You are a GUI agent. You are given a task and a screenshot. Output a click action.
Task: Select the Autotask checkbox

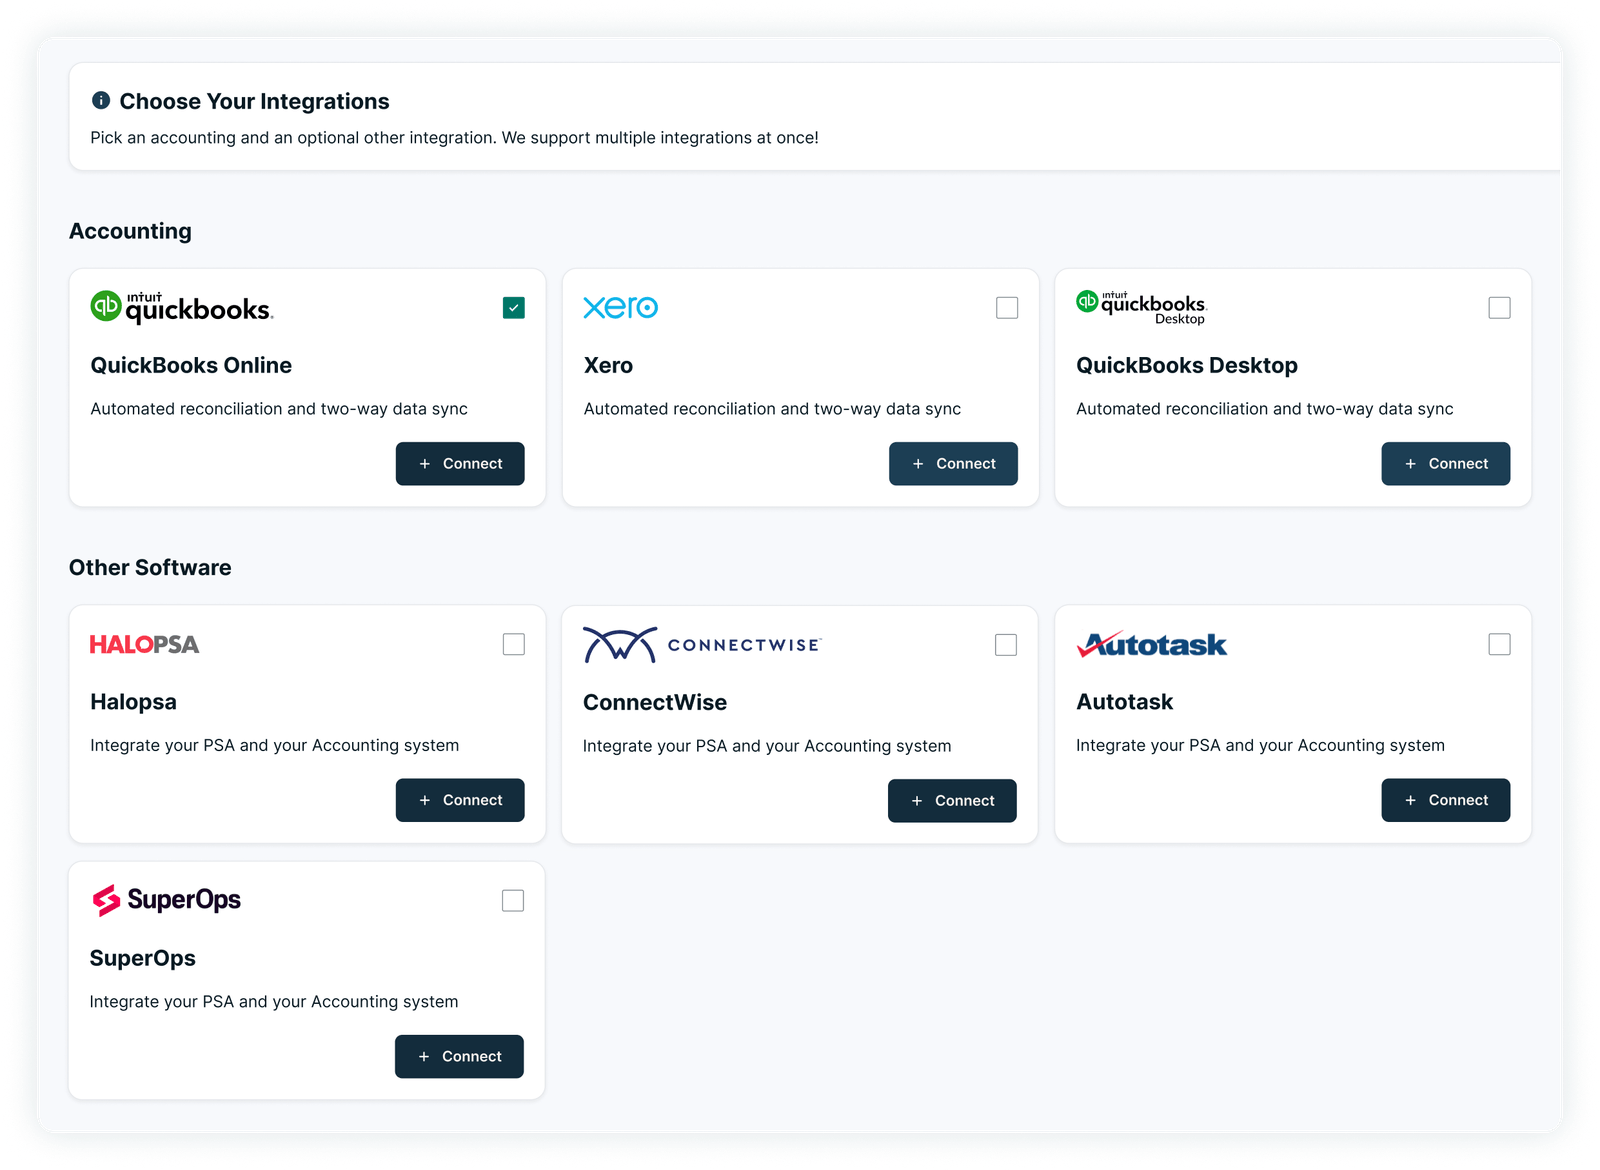tap(1499, 644)
